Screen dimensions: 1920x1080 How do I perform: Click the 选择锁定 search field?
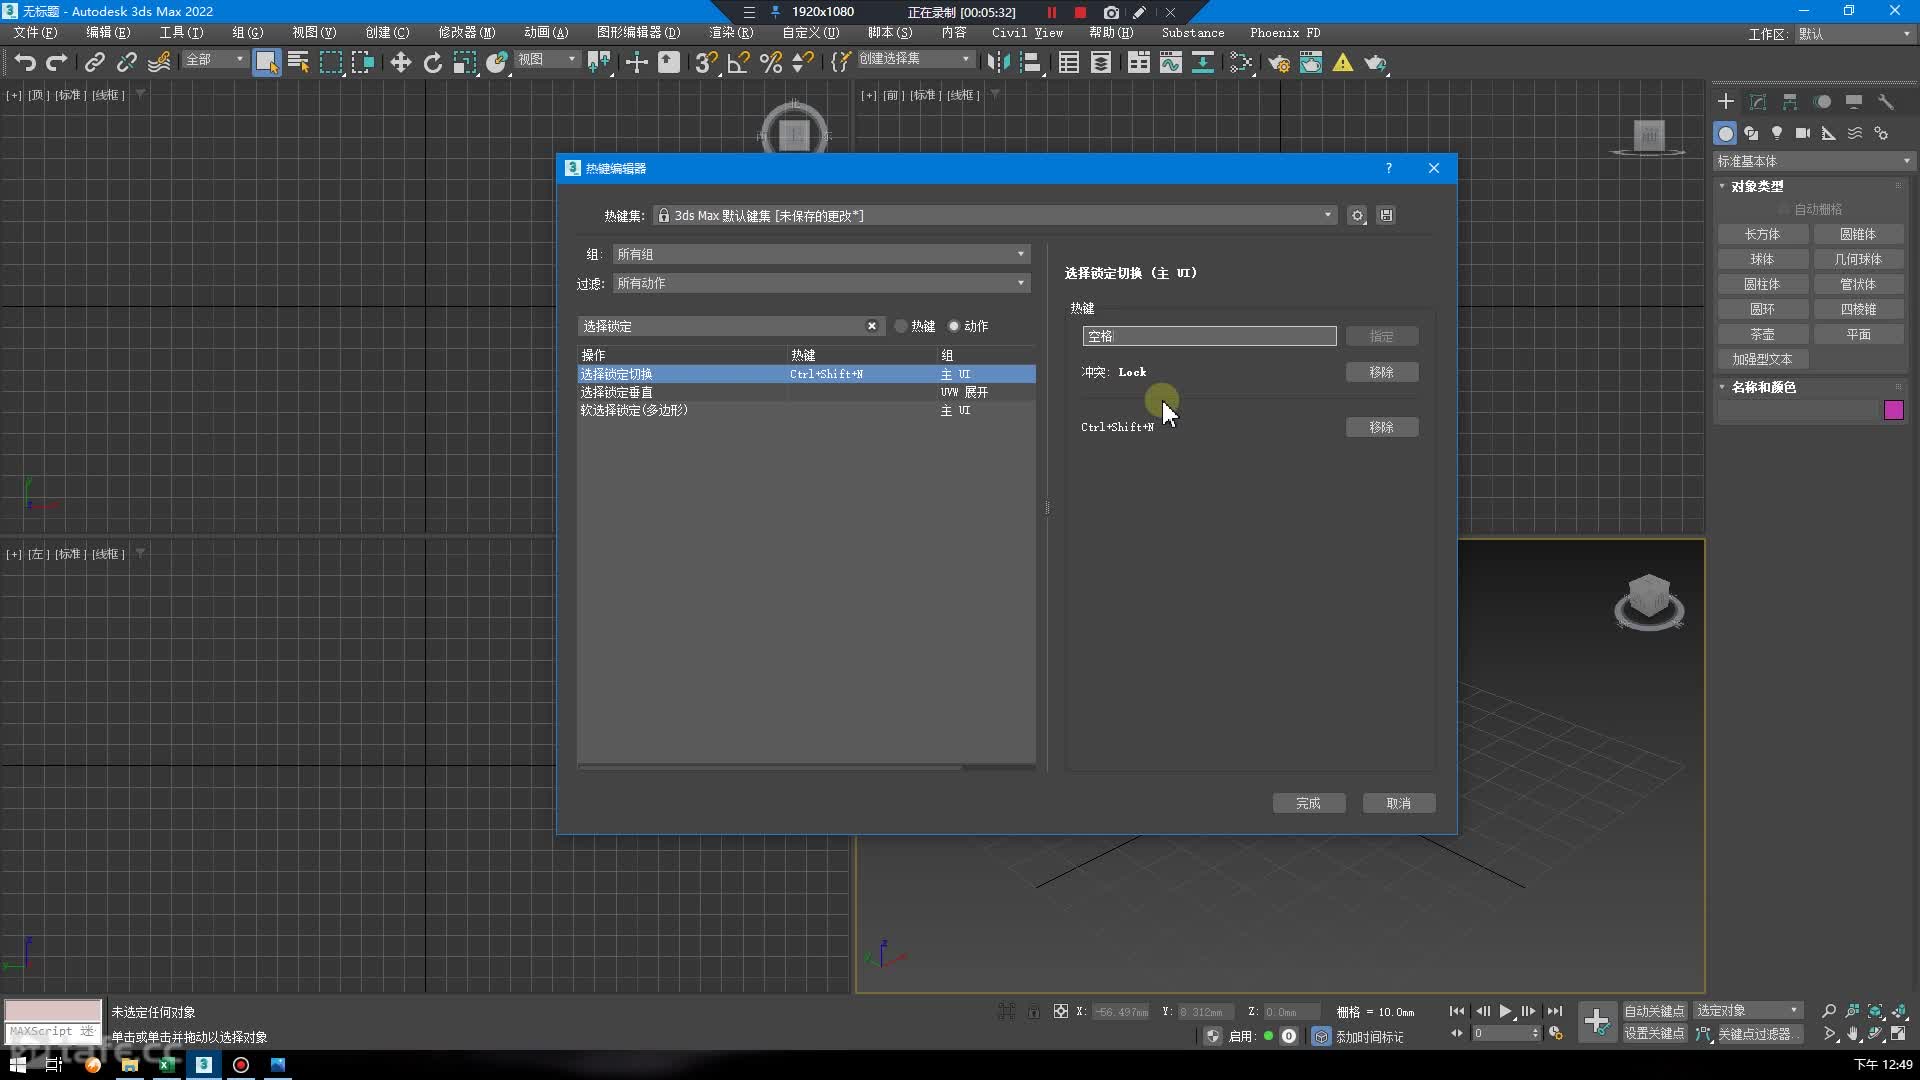(x=721, y=326)
